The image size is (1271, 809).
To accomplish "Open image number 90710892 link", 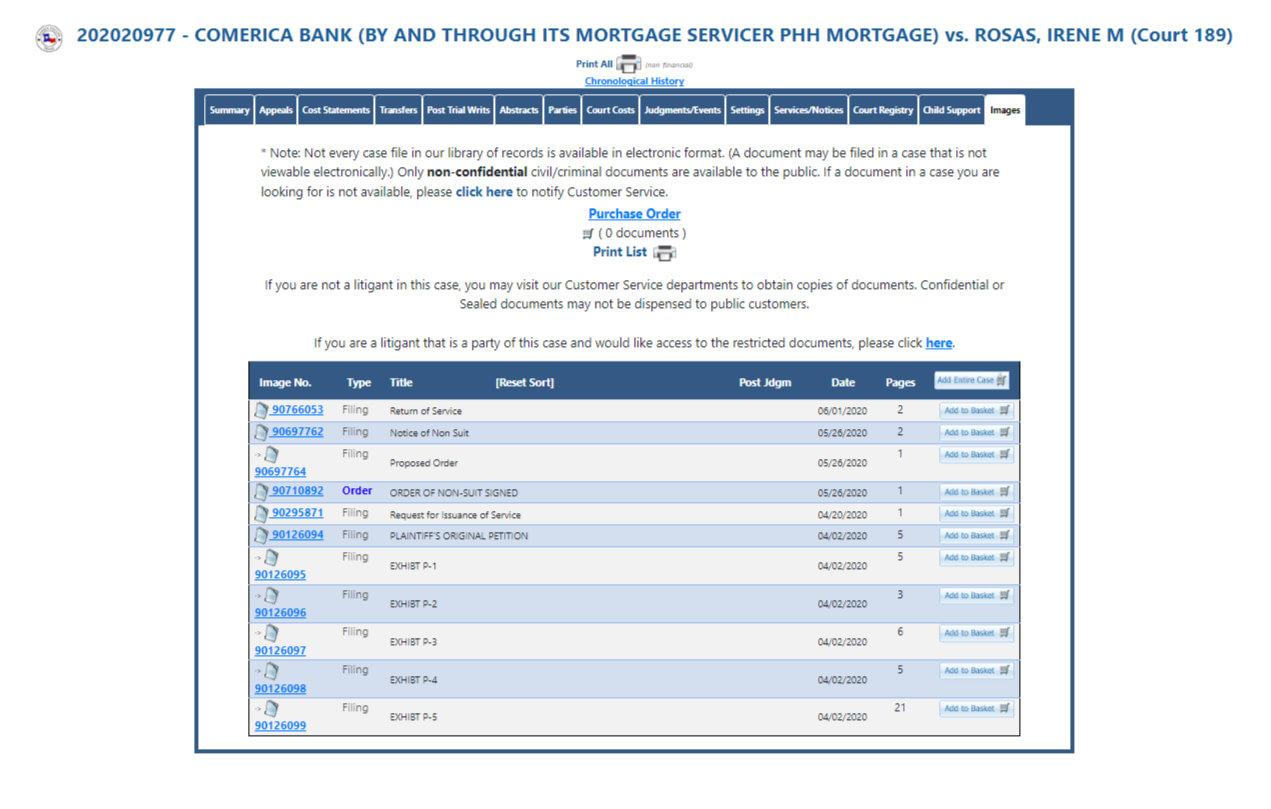I will click(x=297, y=491).
